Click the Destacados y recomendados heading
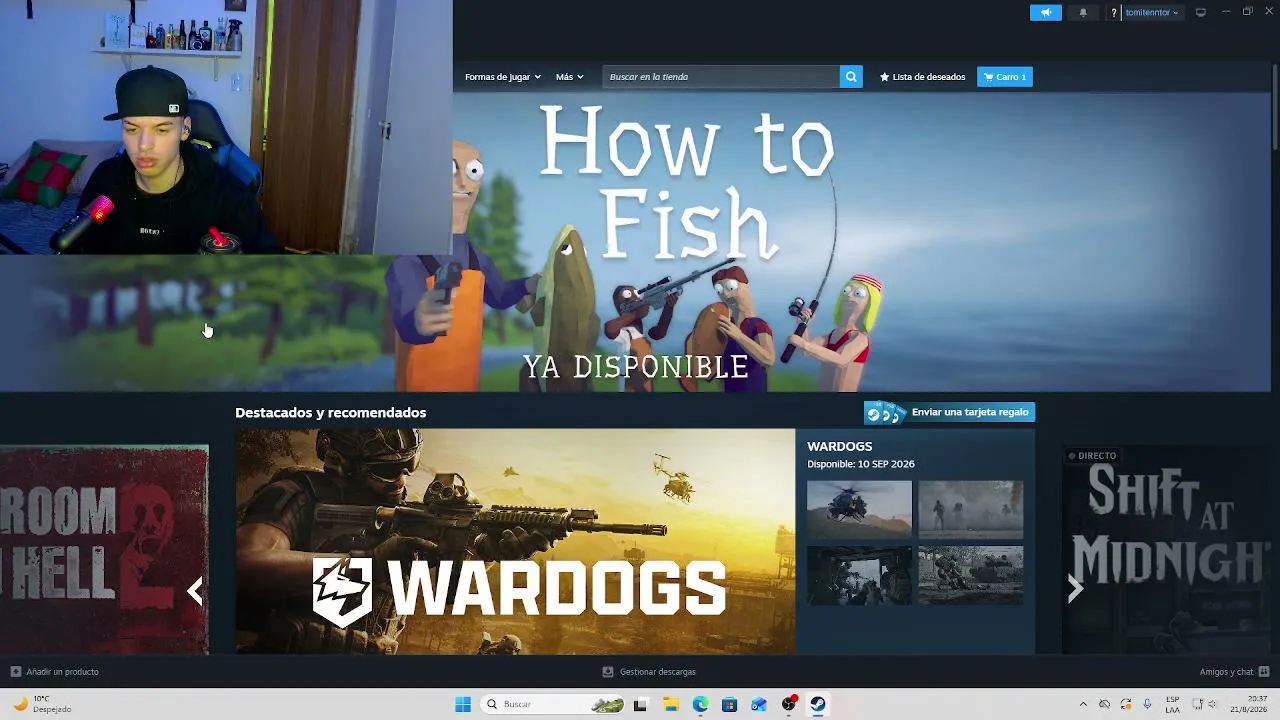The width and height of the screenshot is (1280, 720). [x=330, y=413]
